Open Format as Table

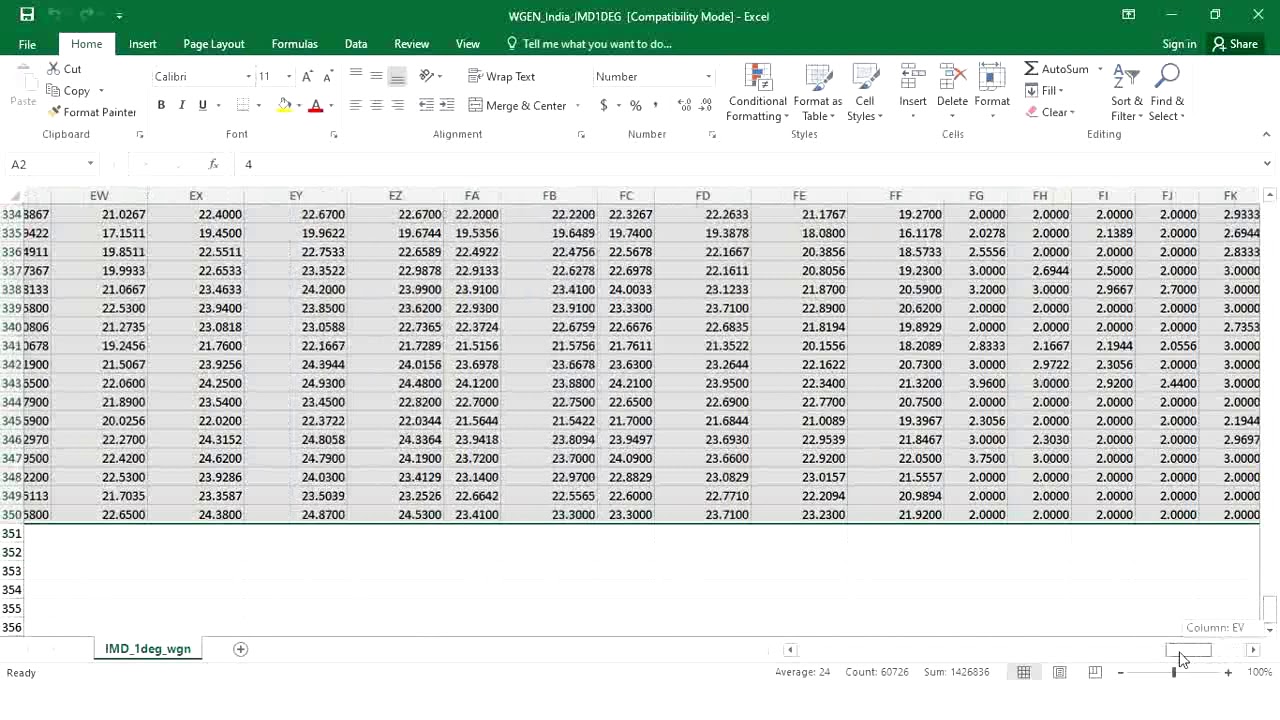pyautogui.click(x=817, y=93)
